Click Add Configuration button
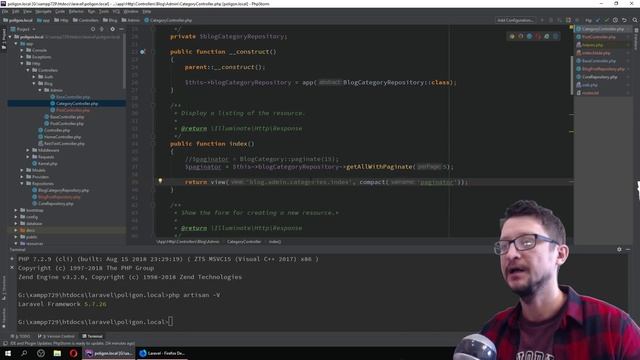Image resolution: width=640 pixels, height=360 pixels. pos(515,20)
